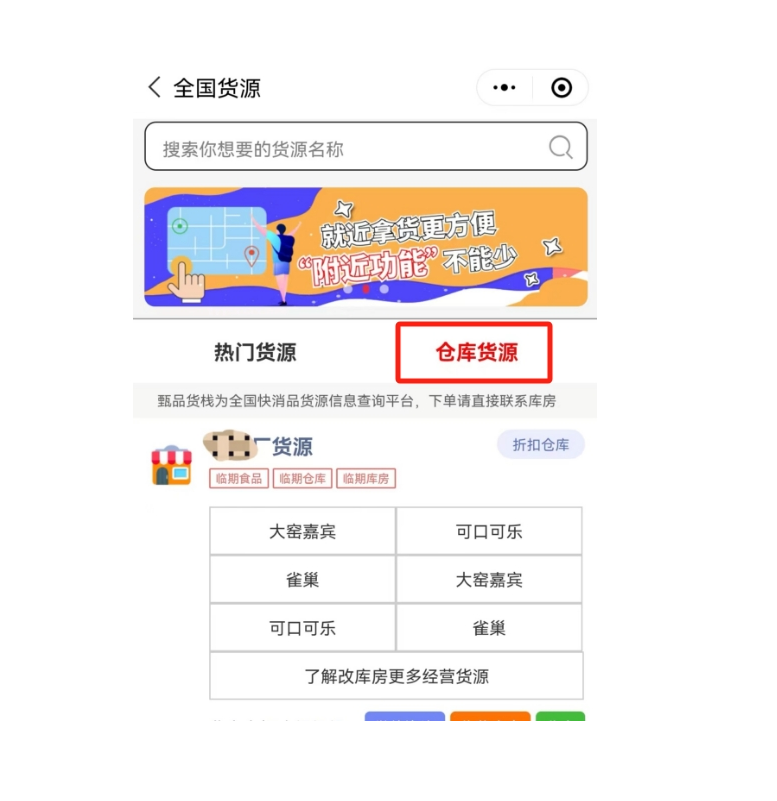Click inside the goods source search field

[x=366, y=147]
